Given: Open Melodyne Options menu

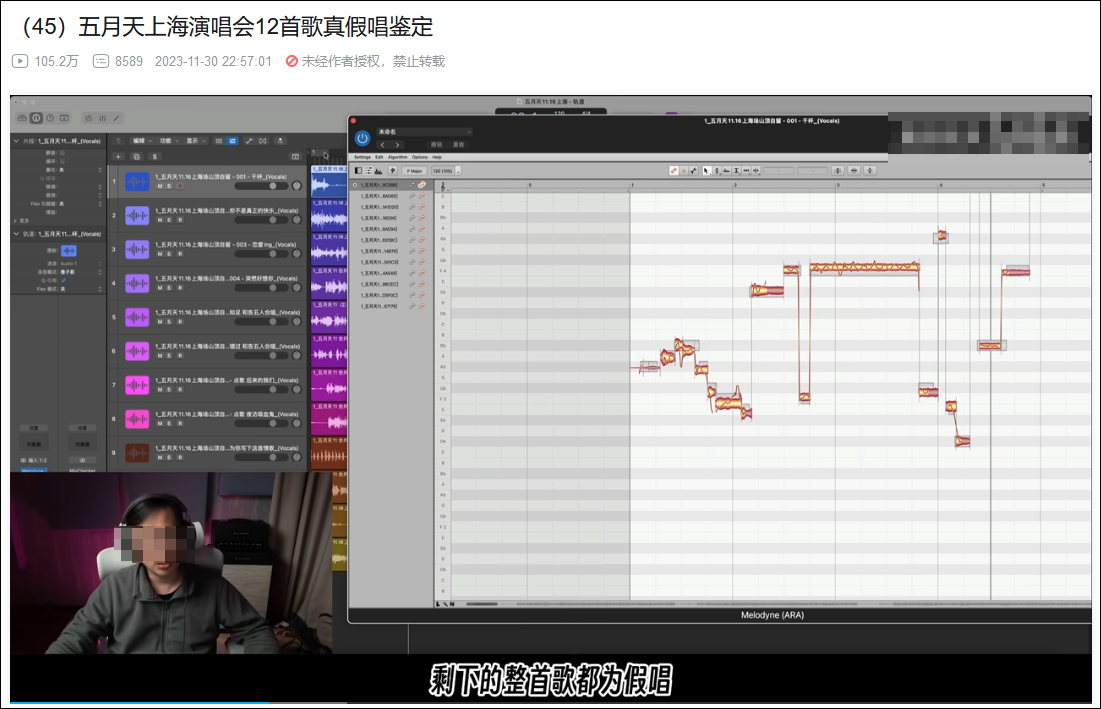Looking at the screenshot, I should pos(420,157).
